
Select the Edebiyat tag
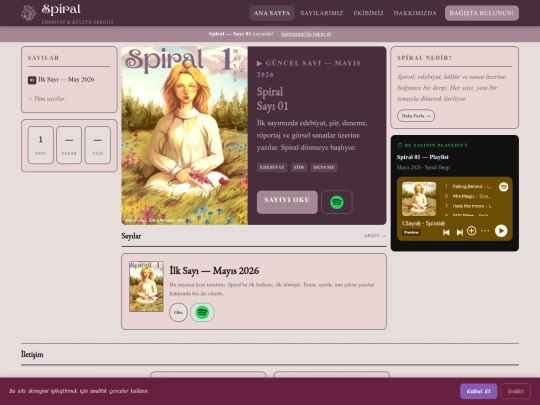click(272, 167)
